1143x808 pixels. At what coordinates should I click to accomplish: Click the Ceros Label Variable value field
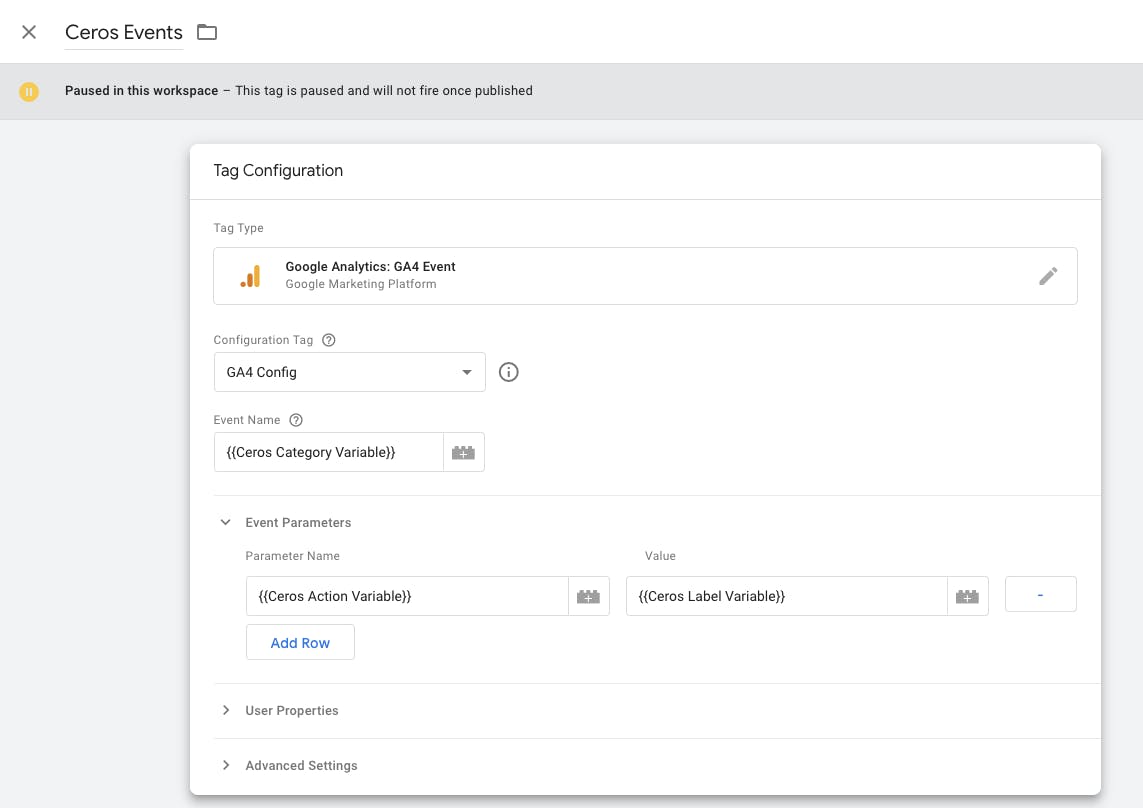point(786,596)
